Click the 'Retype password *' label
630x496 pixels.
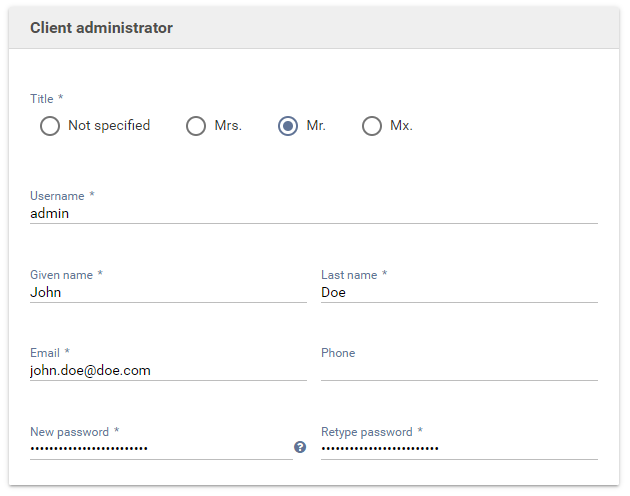tap(372, 432)
